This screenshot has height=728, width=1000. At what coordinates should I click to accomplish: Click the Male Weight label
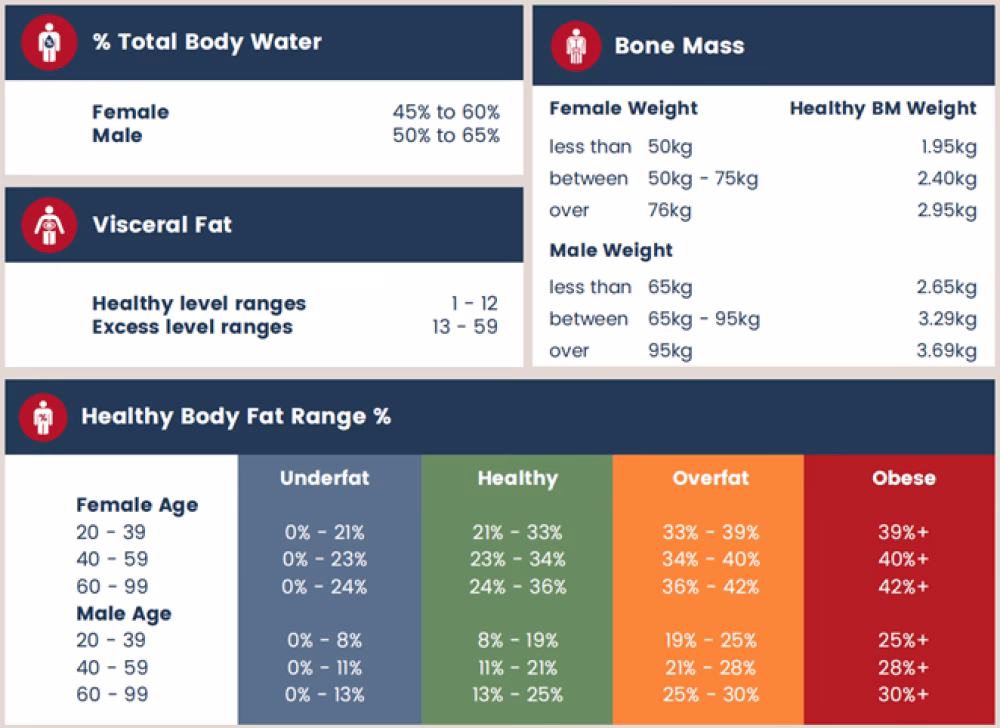point(611,250)
